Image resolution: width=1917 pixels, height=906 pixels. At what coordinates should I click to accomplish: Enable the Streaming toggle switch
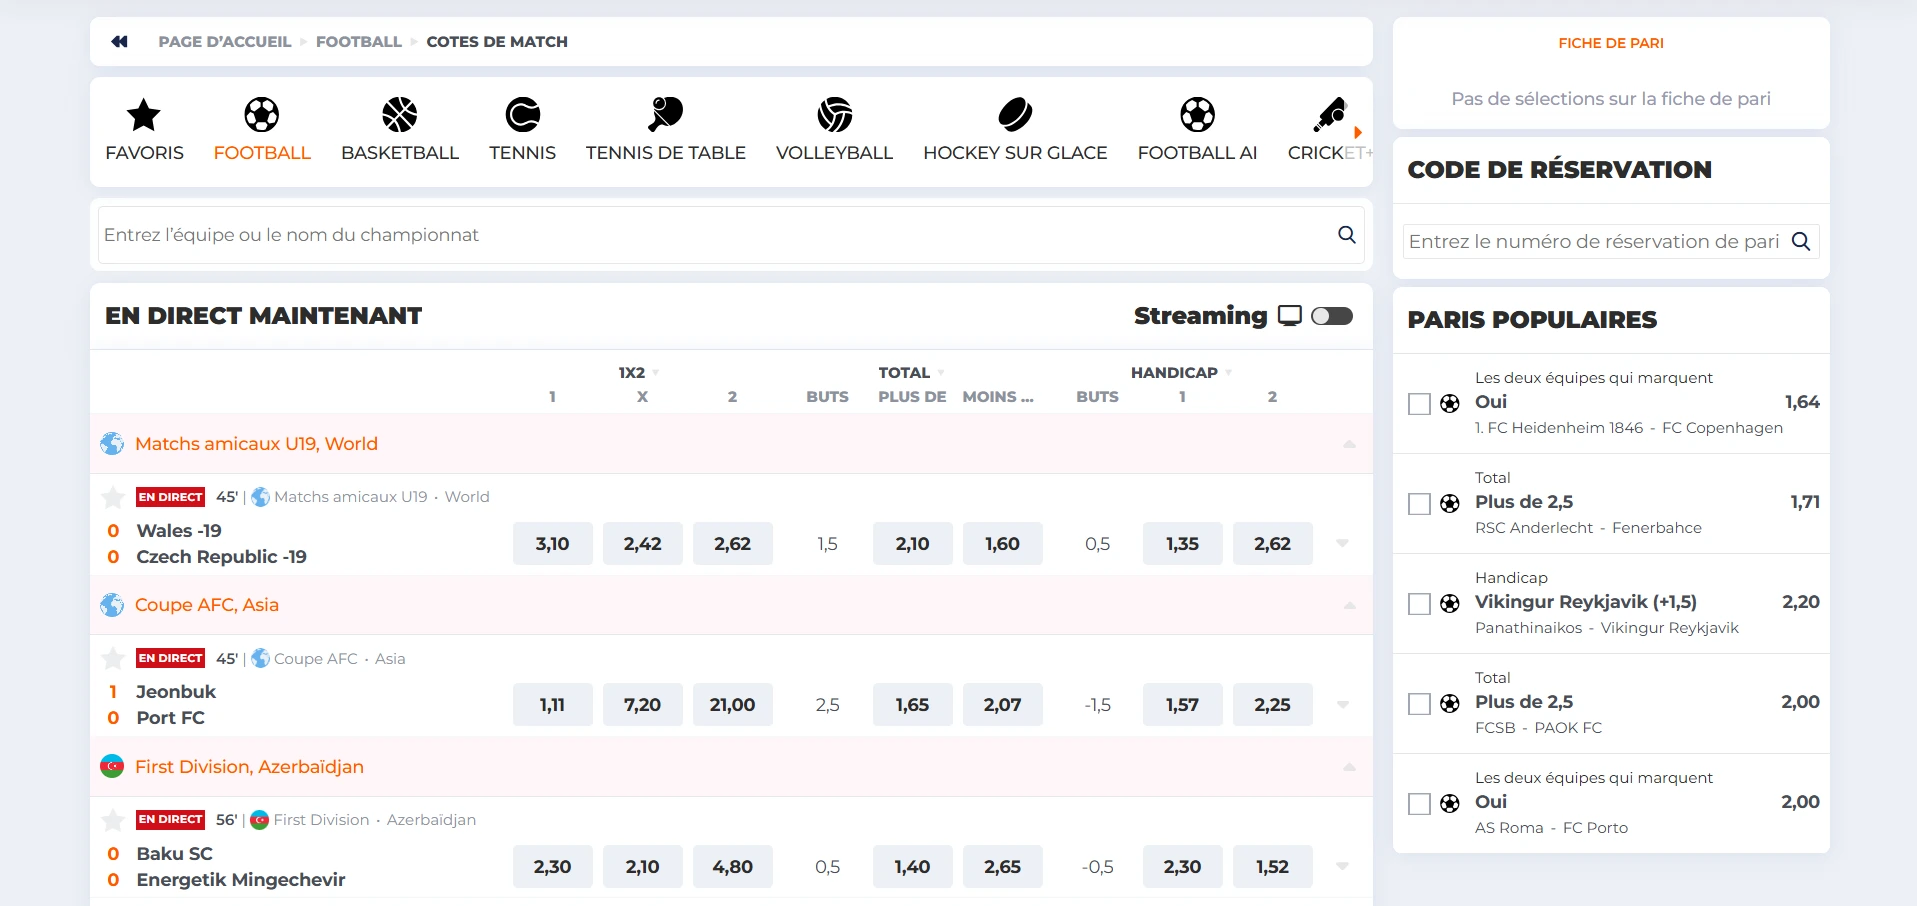point(1331,316)
